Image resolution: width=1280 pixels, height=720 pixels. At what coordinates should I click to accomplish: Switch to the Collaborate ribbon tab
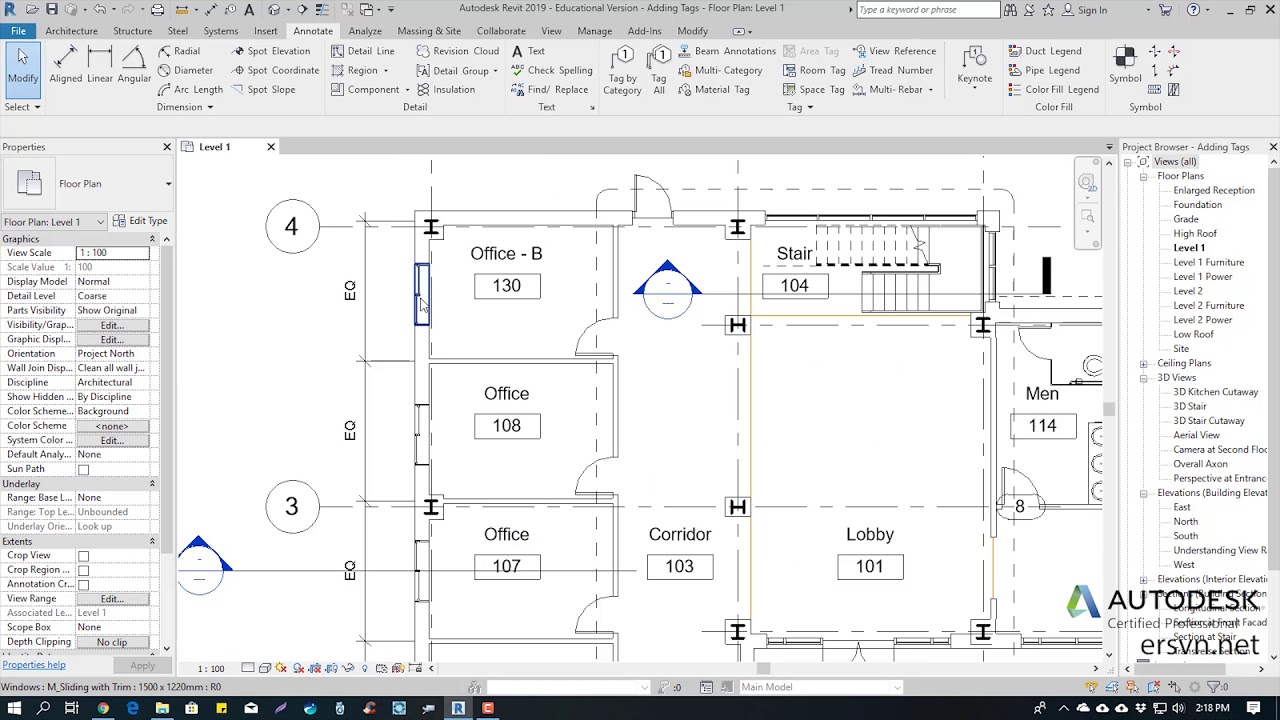point(501,31)
